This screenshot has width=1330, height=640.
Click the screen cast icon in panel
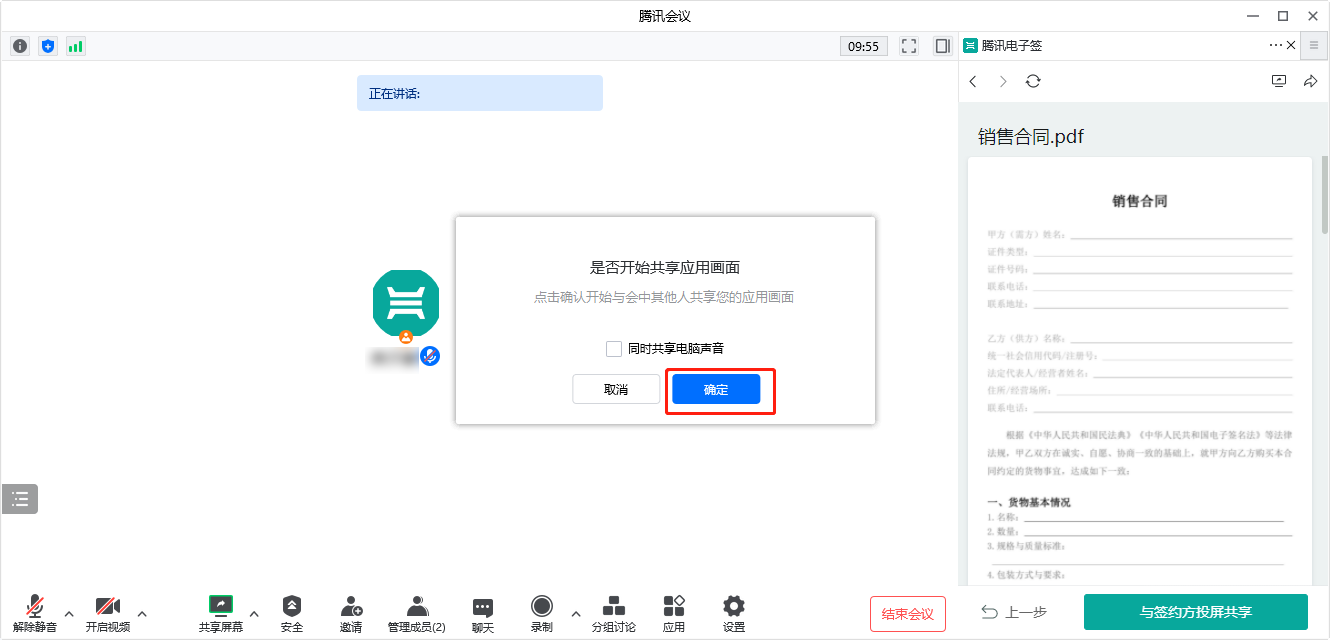(x=1279, y=81)
